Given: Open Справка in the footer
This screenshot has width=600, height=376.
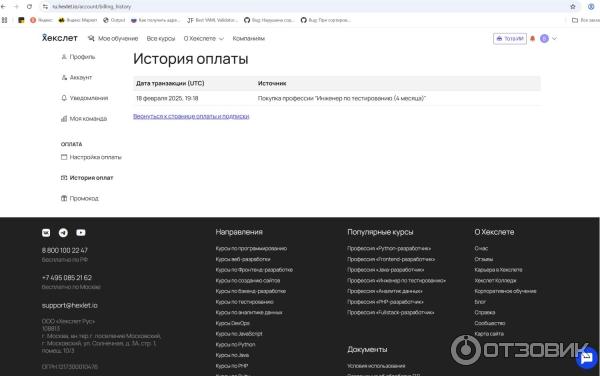Looking at the screenshot, I should [485, 313].
